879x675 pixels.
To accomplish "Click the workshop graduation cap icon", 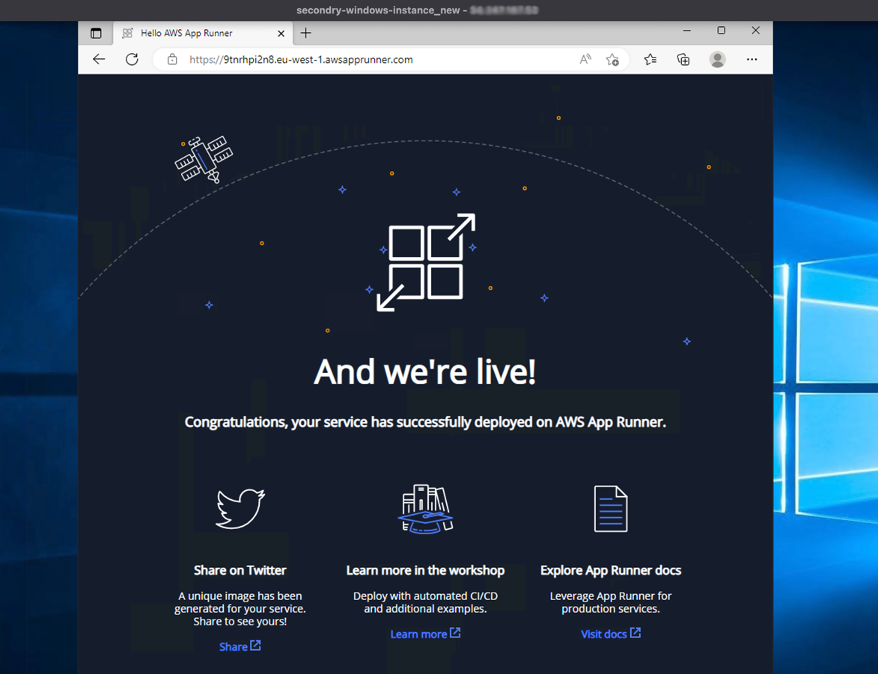I will coord(425,507).
